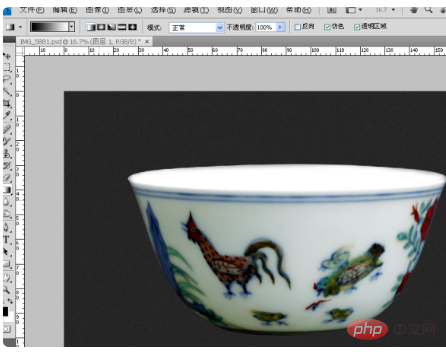Select the Move tool
The height and width of the screenshot is (362, 446).
tap(7, 56)
